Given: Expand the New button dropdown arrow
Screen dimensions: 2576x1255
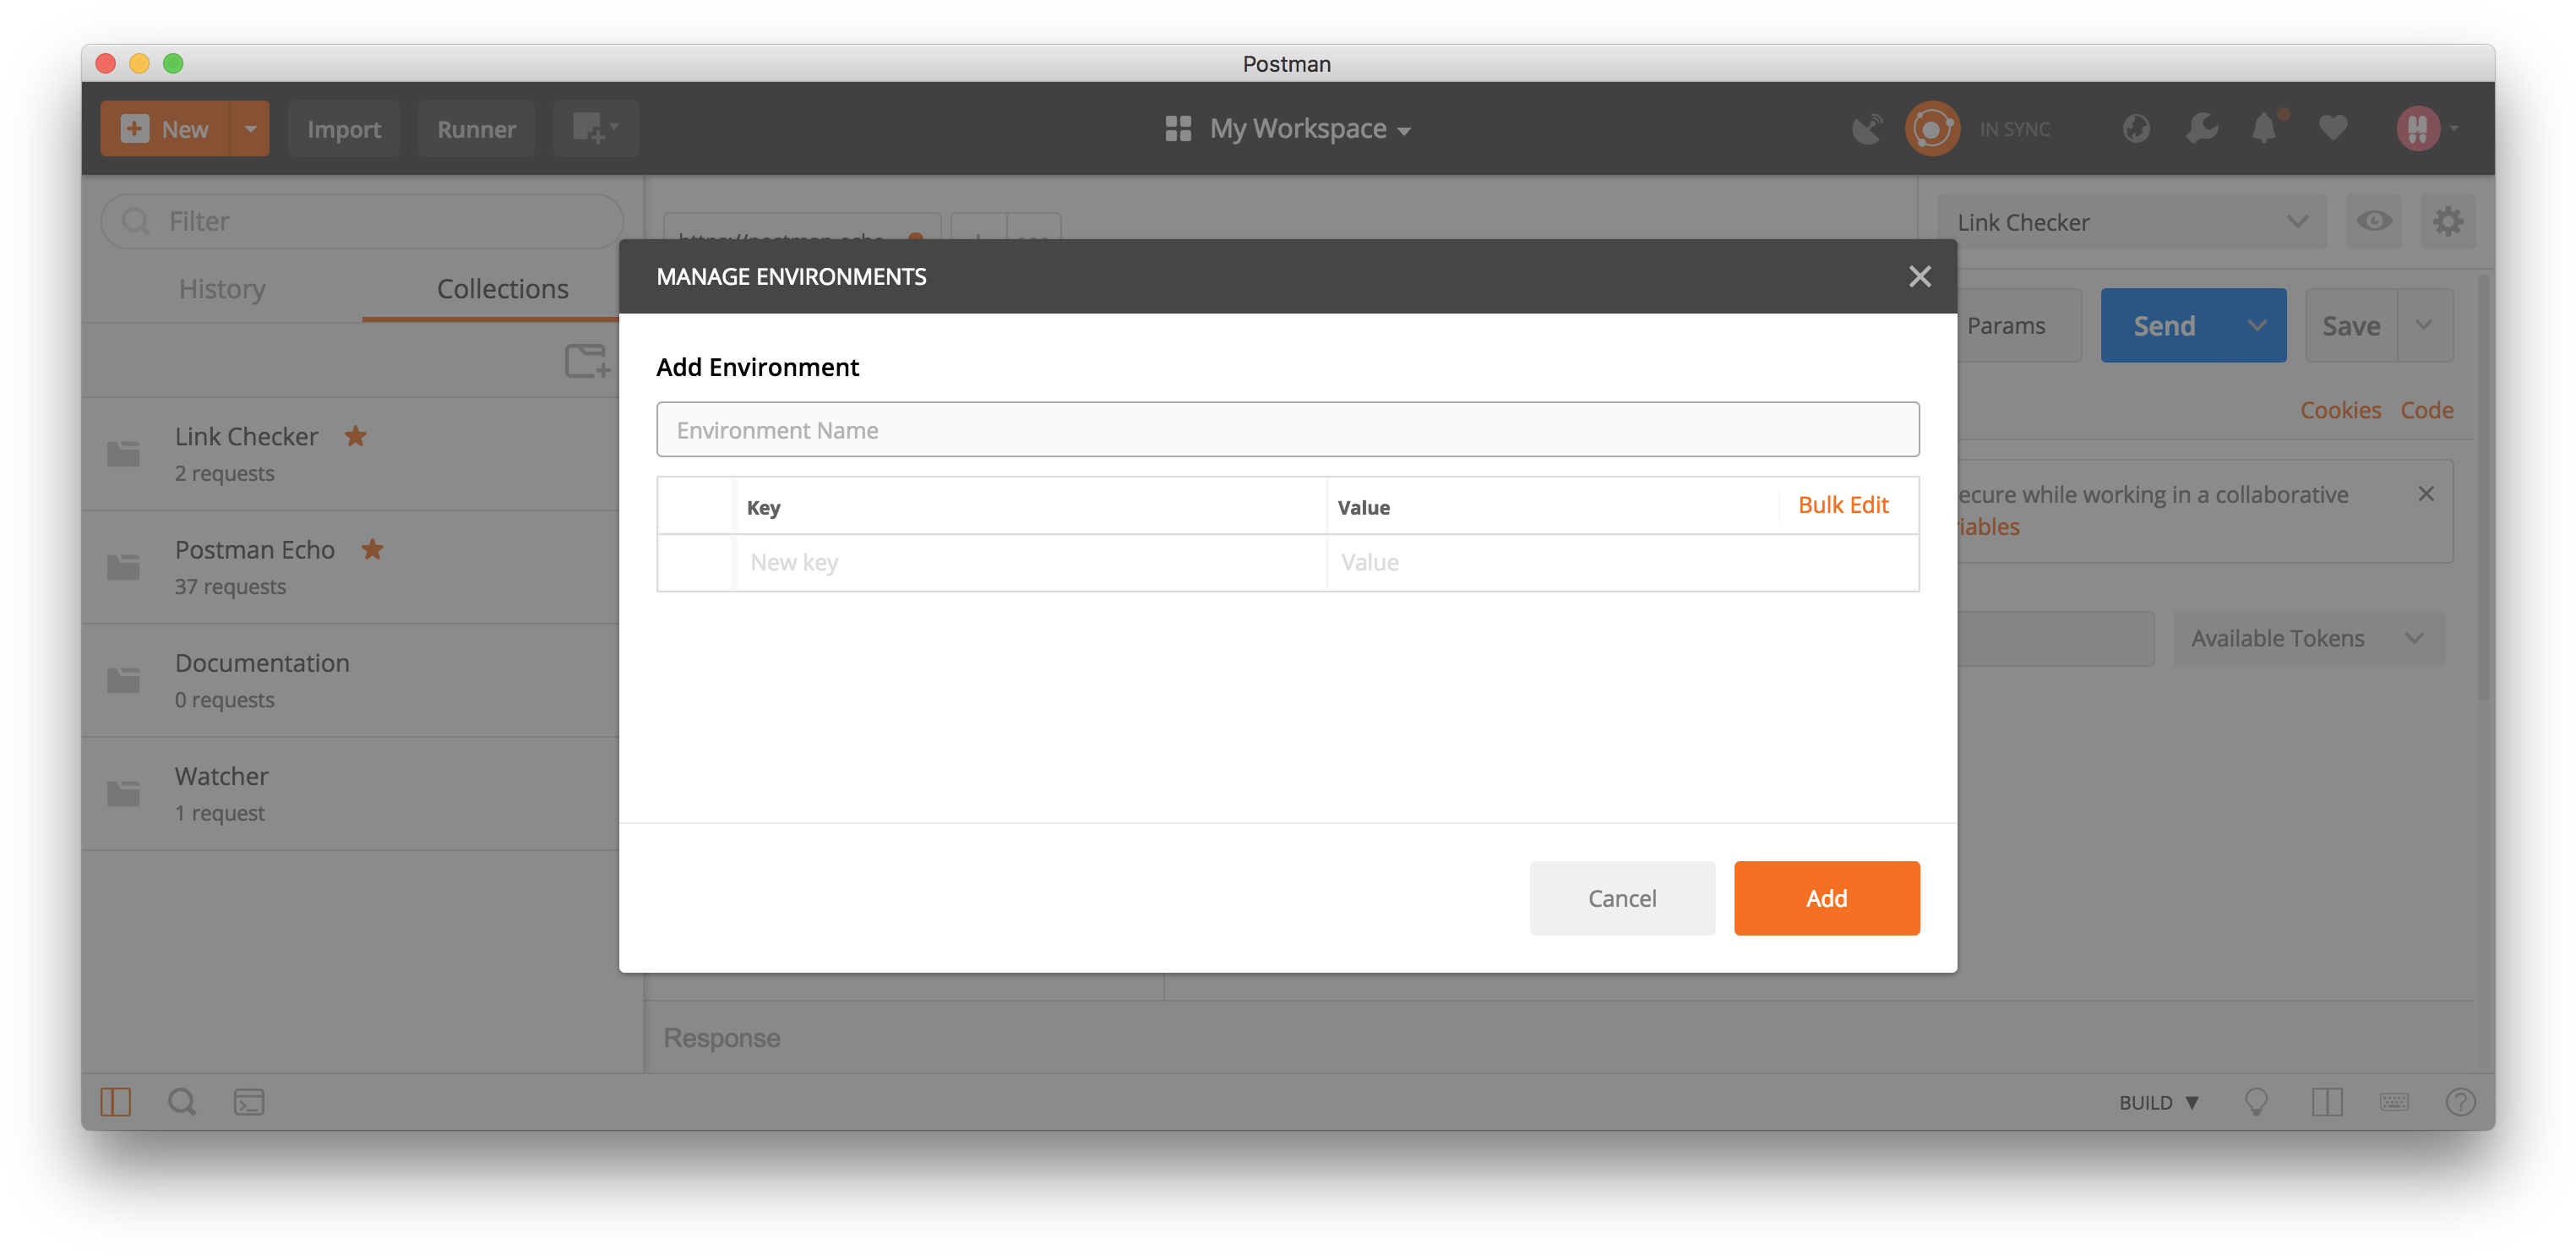Looking at the screenshot, I should tap(250, 129).
